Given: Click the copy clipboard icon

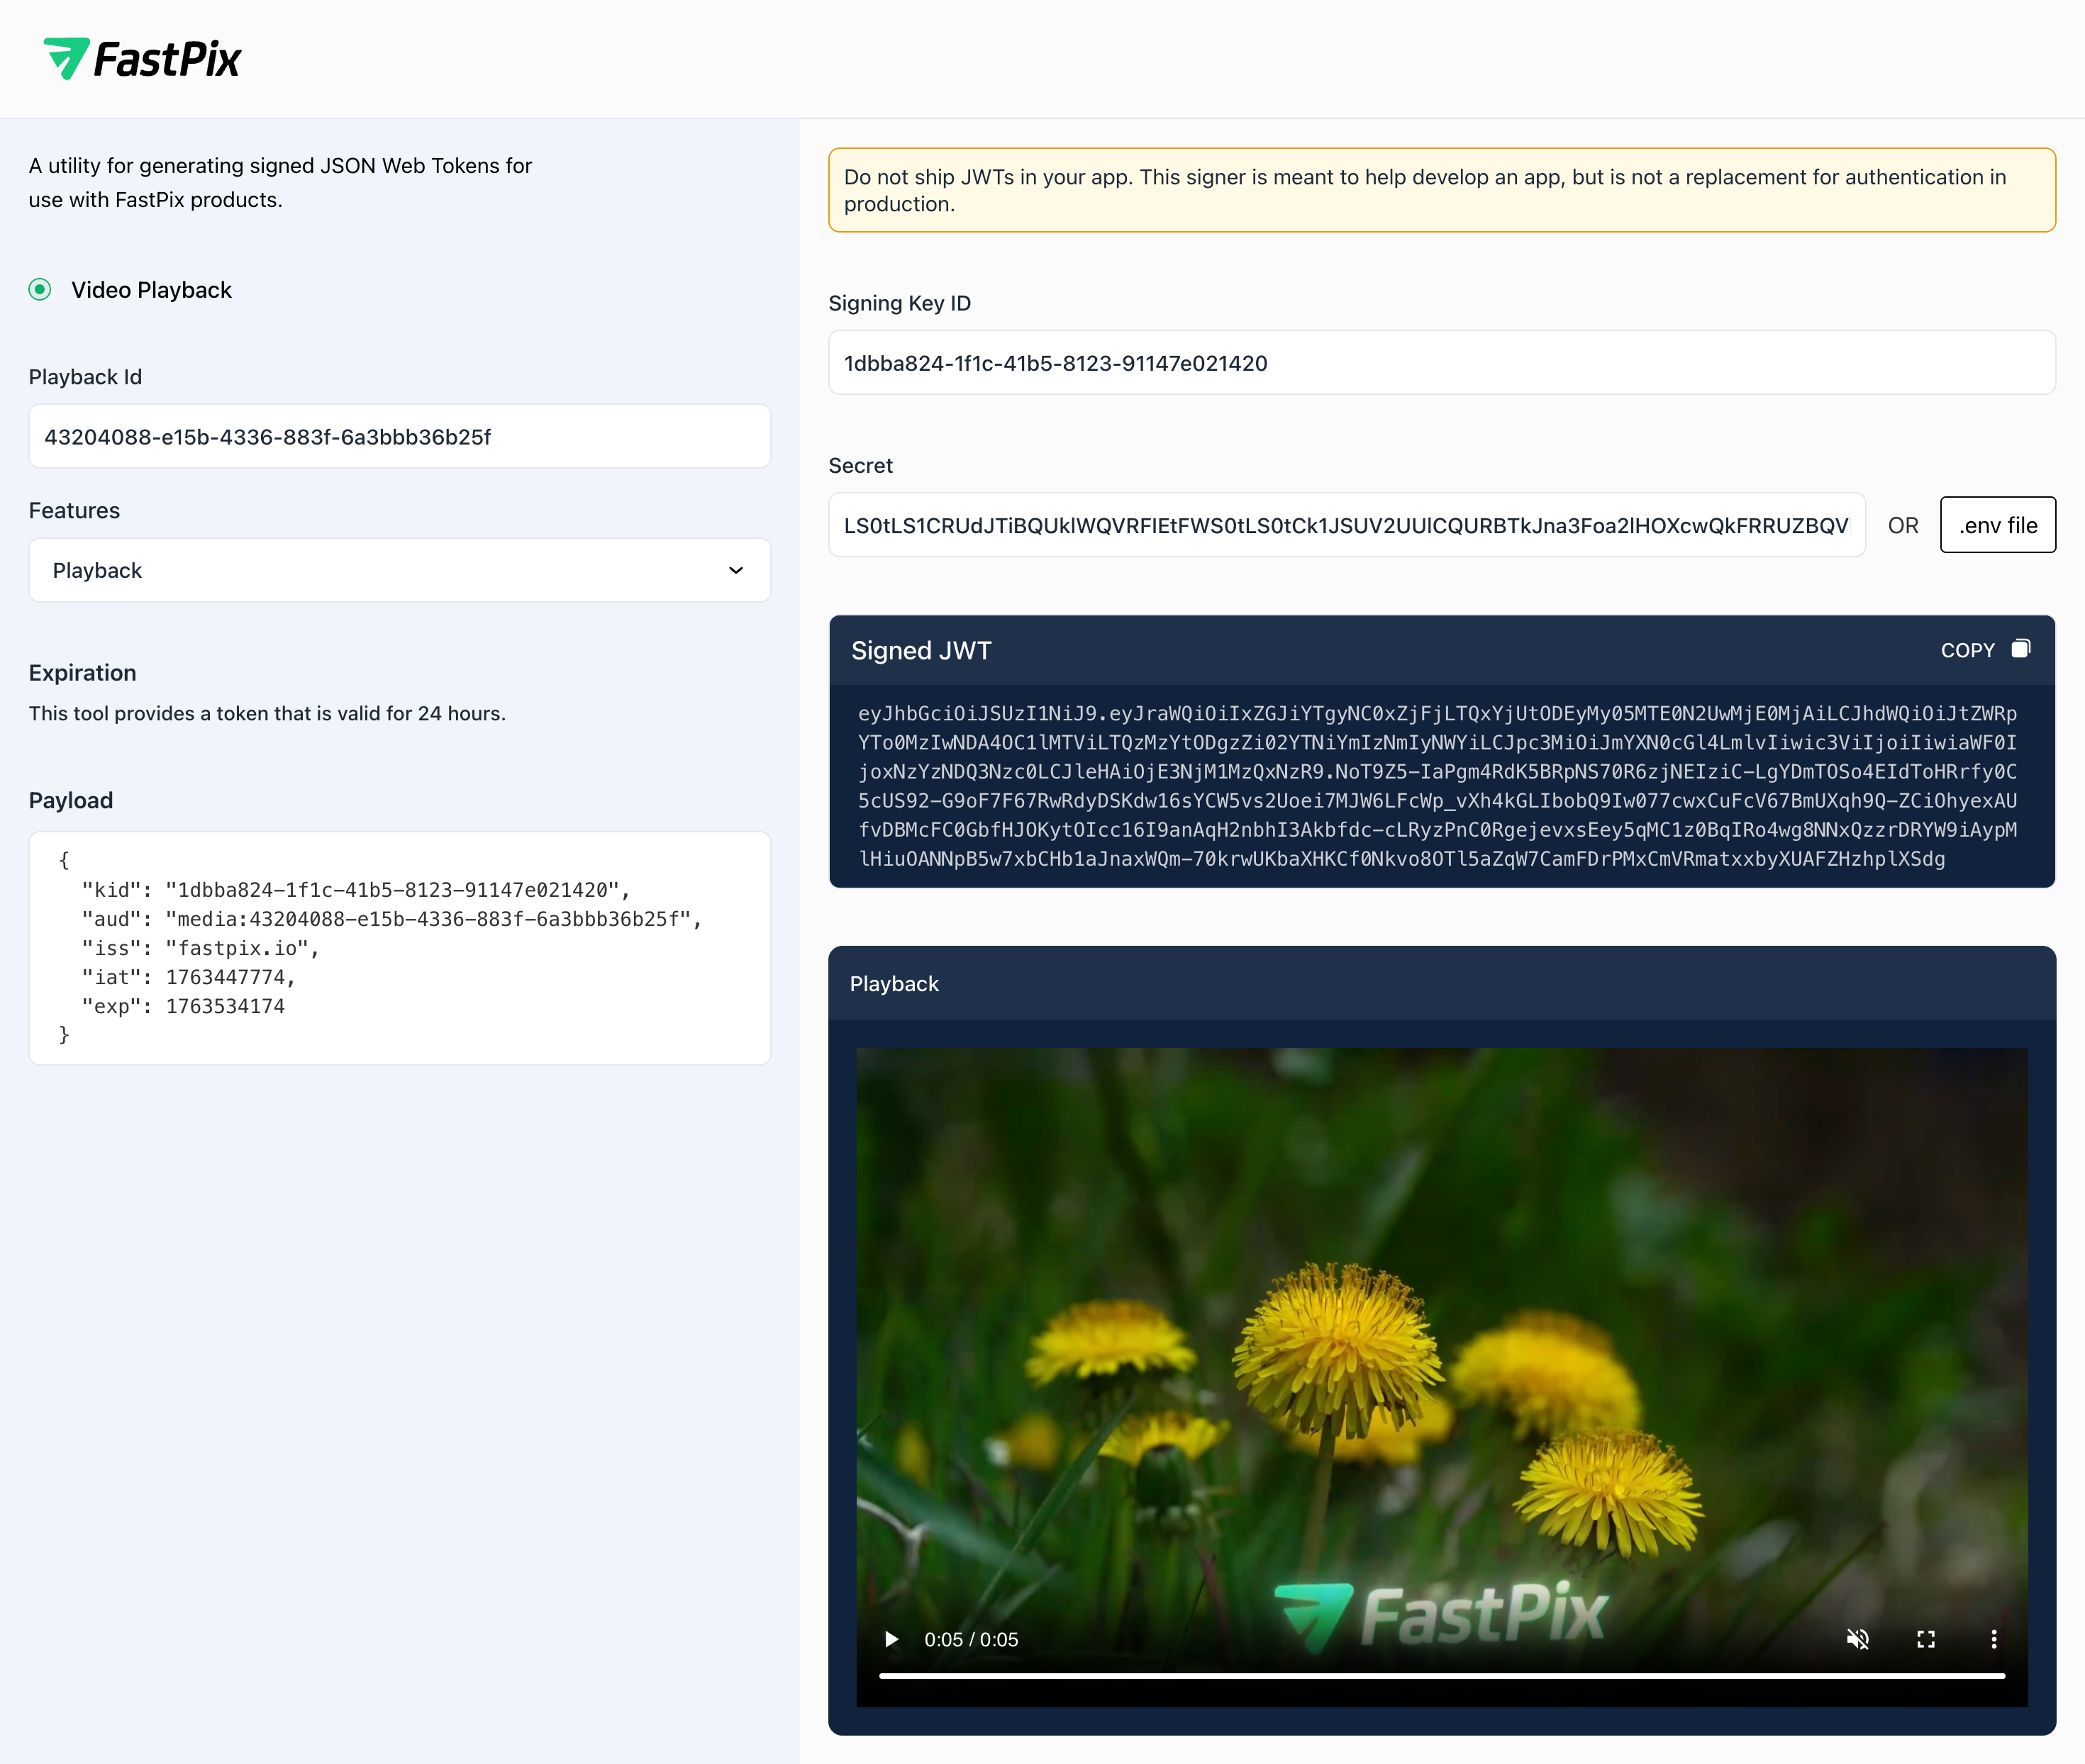Looking at the screenshot, I should [x=2020, y=649].
